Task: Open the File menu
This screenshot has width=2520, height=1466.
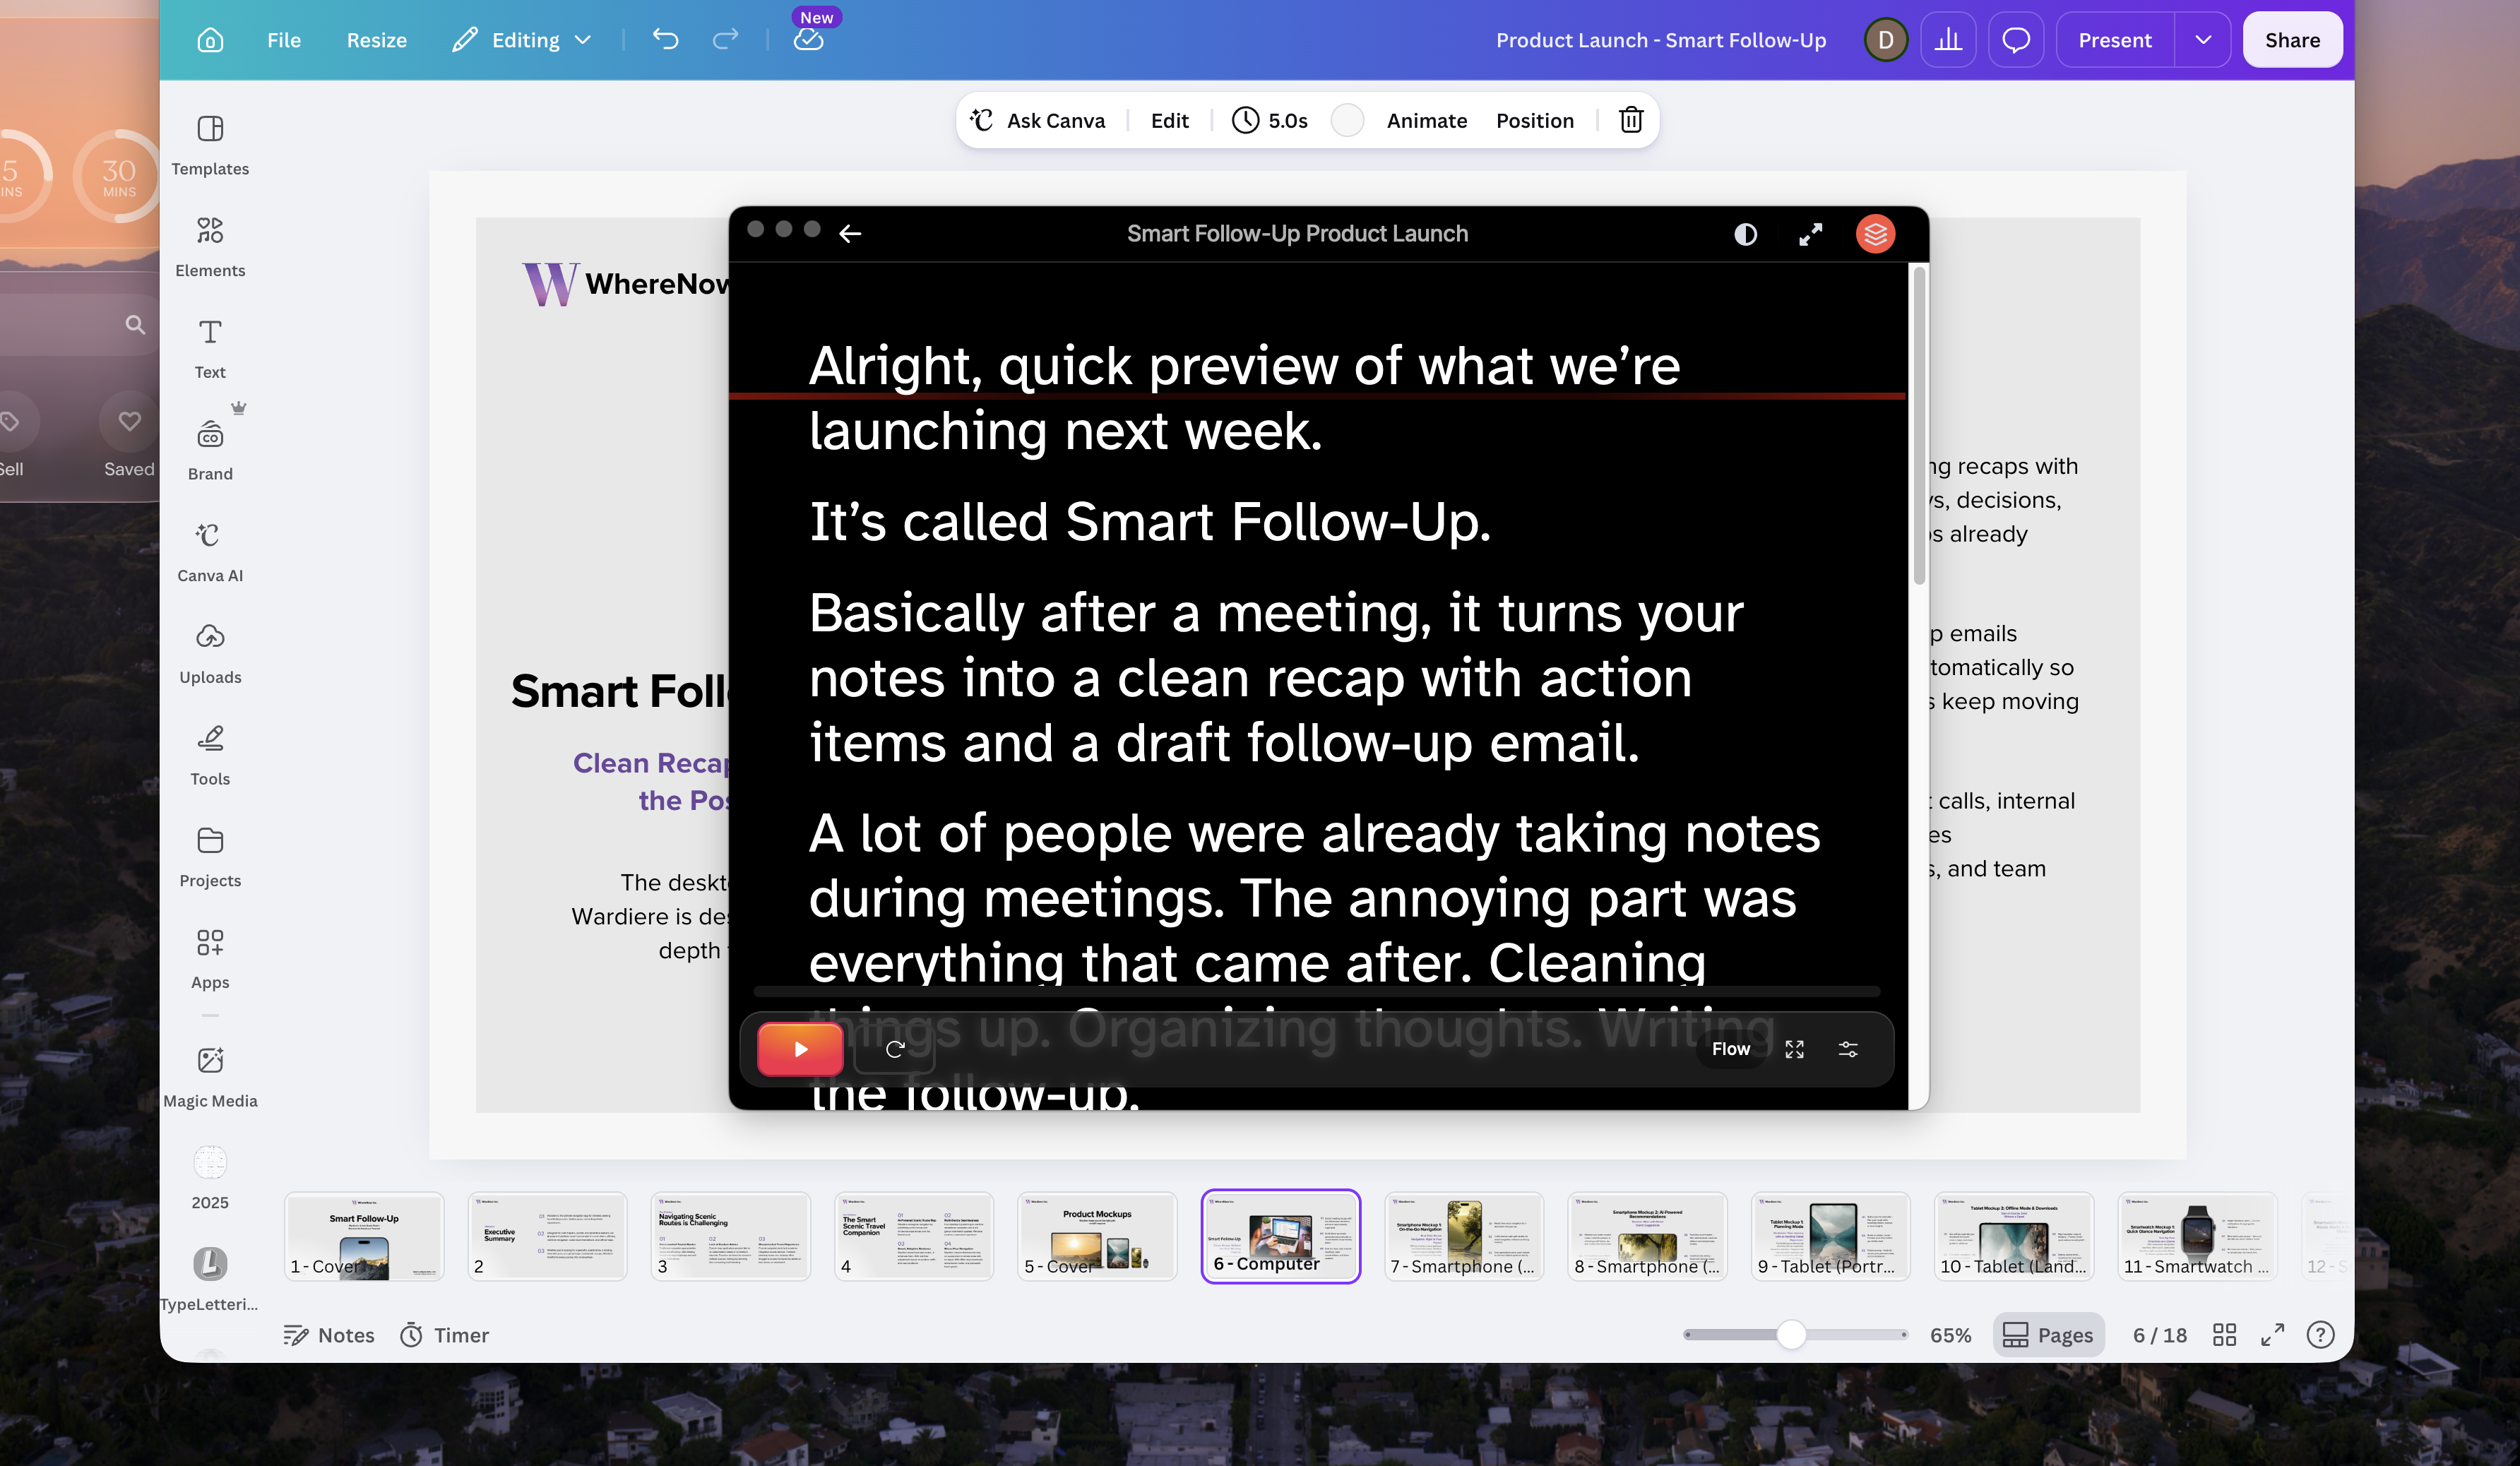Action: coord(284,40)
